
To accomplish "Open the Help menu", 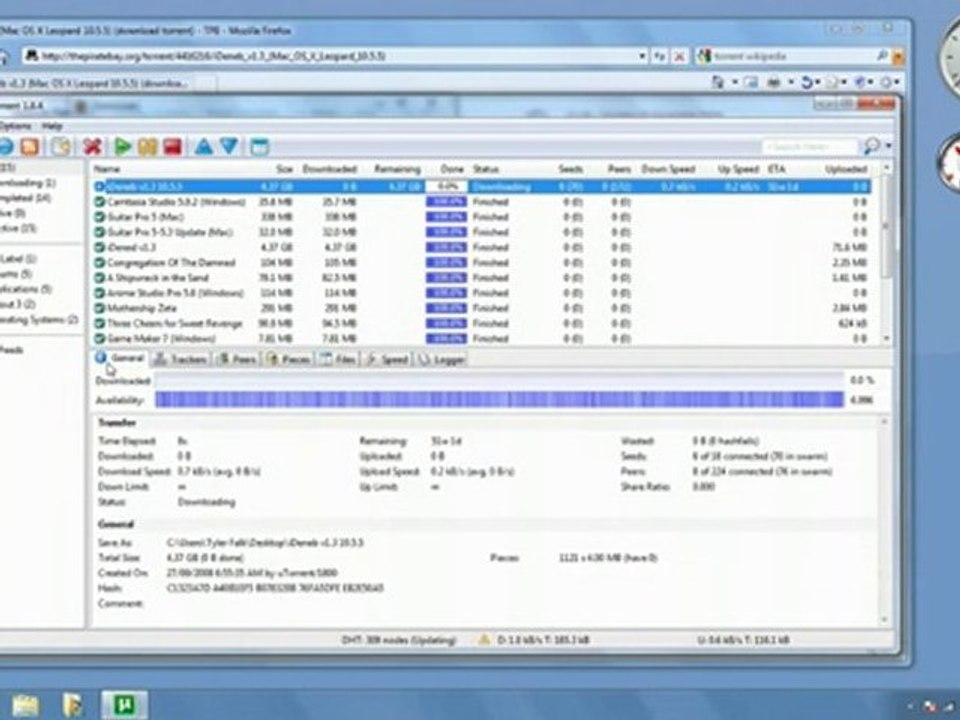I will [x=52, y=126].
